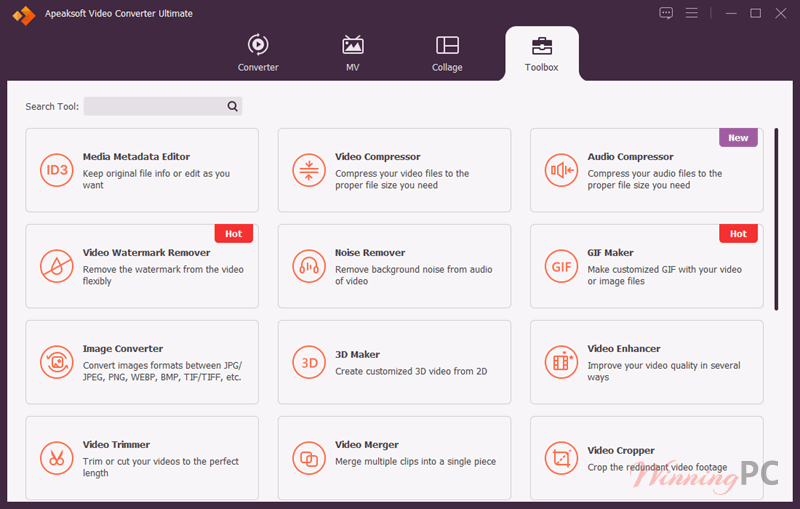Click the New badge on Audio Compressor
800x509 pixels.
(x=738, y=138)
